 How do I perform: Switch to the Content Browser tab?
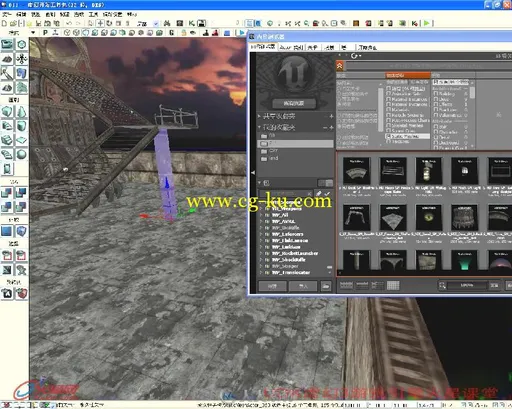click(x=263, y=47)
